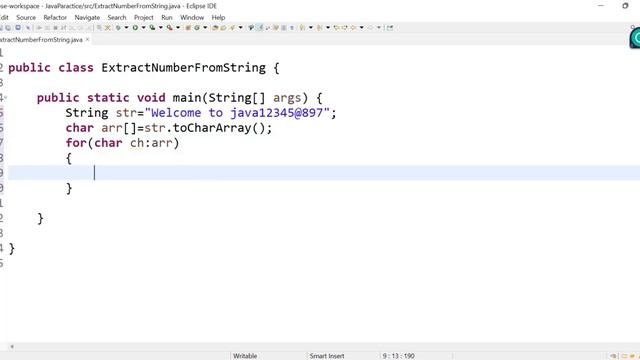Viewport: 640px width, 360px height.
Task: Collapse the main method fold marker
Action: coord(5,98)
